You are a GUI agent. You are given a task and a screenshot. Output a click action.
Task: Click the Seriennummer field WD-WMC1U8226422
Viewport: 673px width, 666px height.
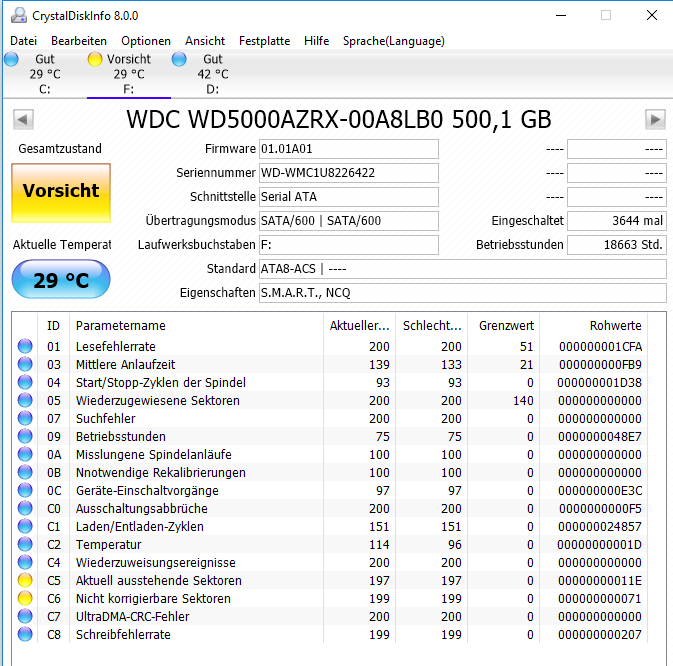tap(349, 173)
